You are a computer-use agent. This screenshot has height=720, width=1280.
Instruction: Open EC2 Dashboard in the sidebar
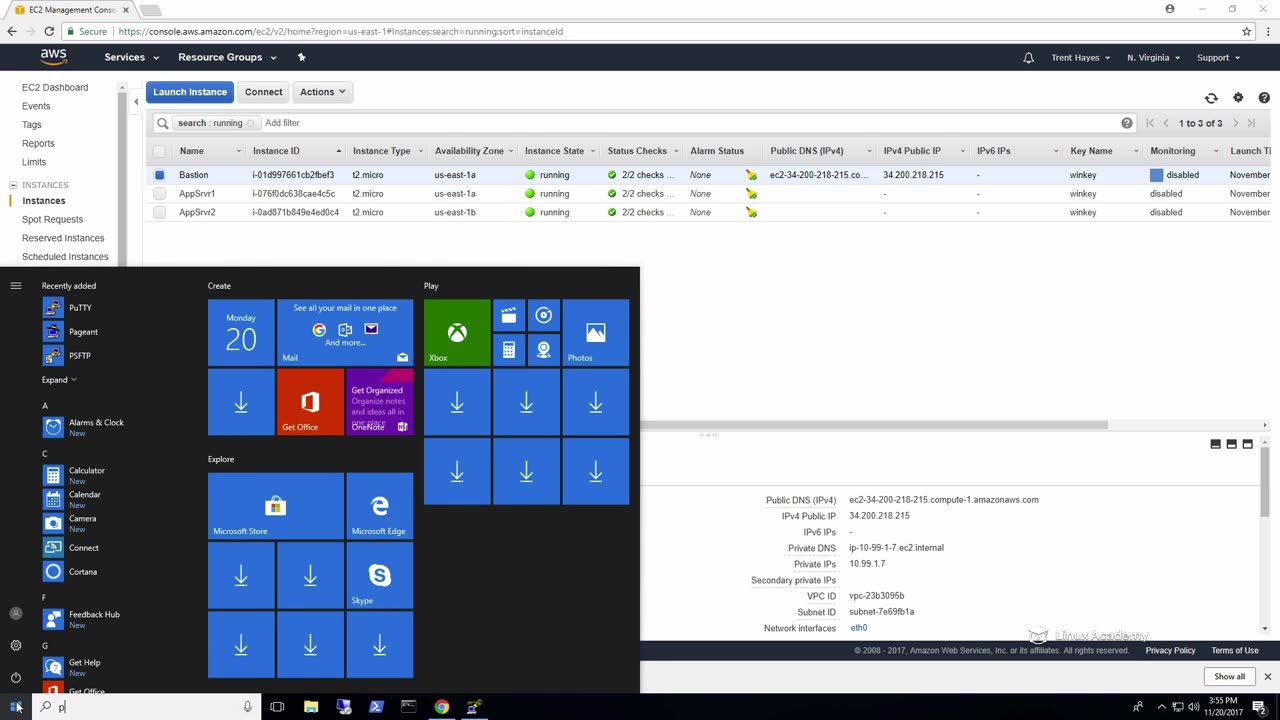(55, 87)
